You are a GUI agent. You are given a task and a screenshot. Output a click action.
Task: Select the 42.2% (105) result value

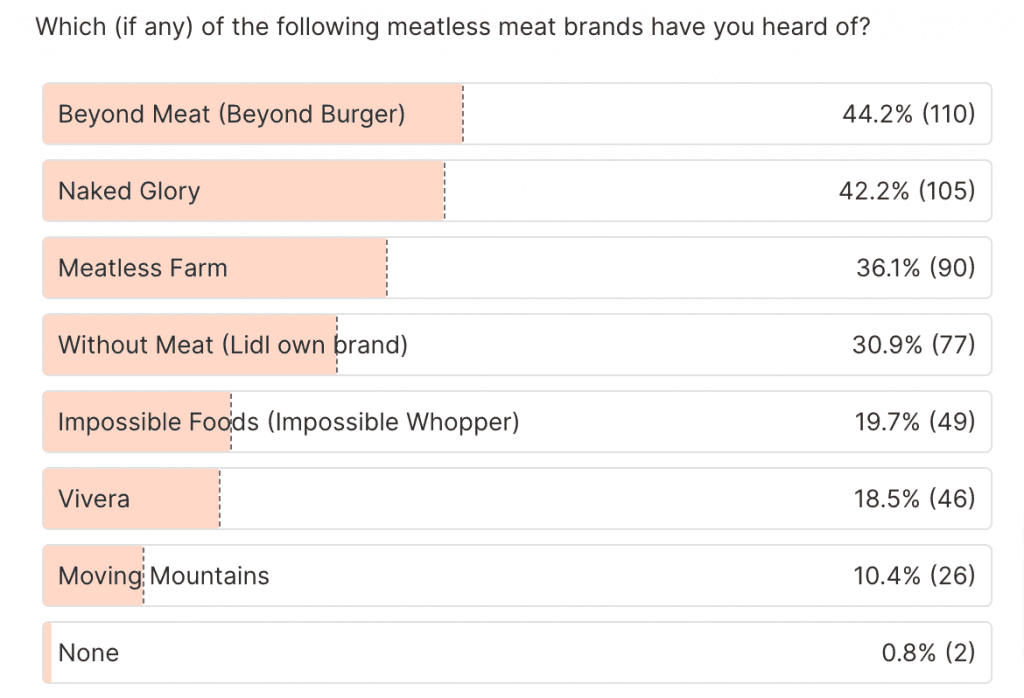tap(906, 191)
